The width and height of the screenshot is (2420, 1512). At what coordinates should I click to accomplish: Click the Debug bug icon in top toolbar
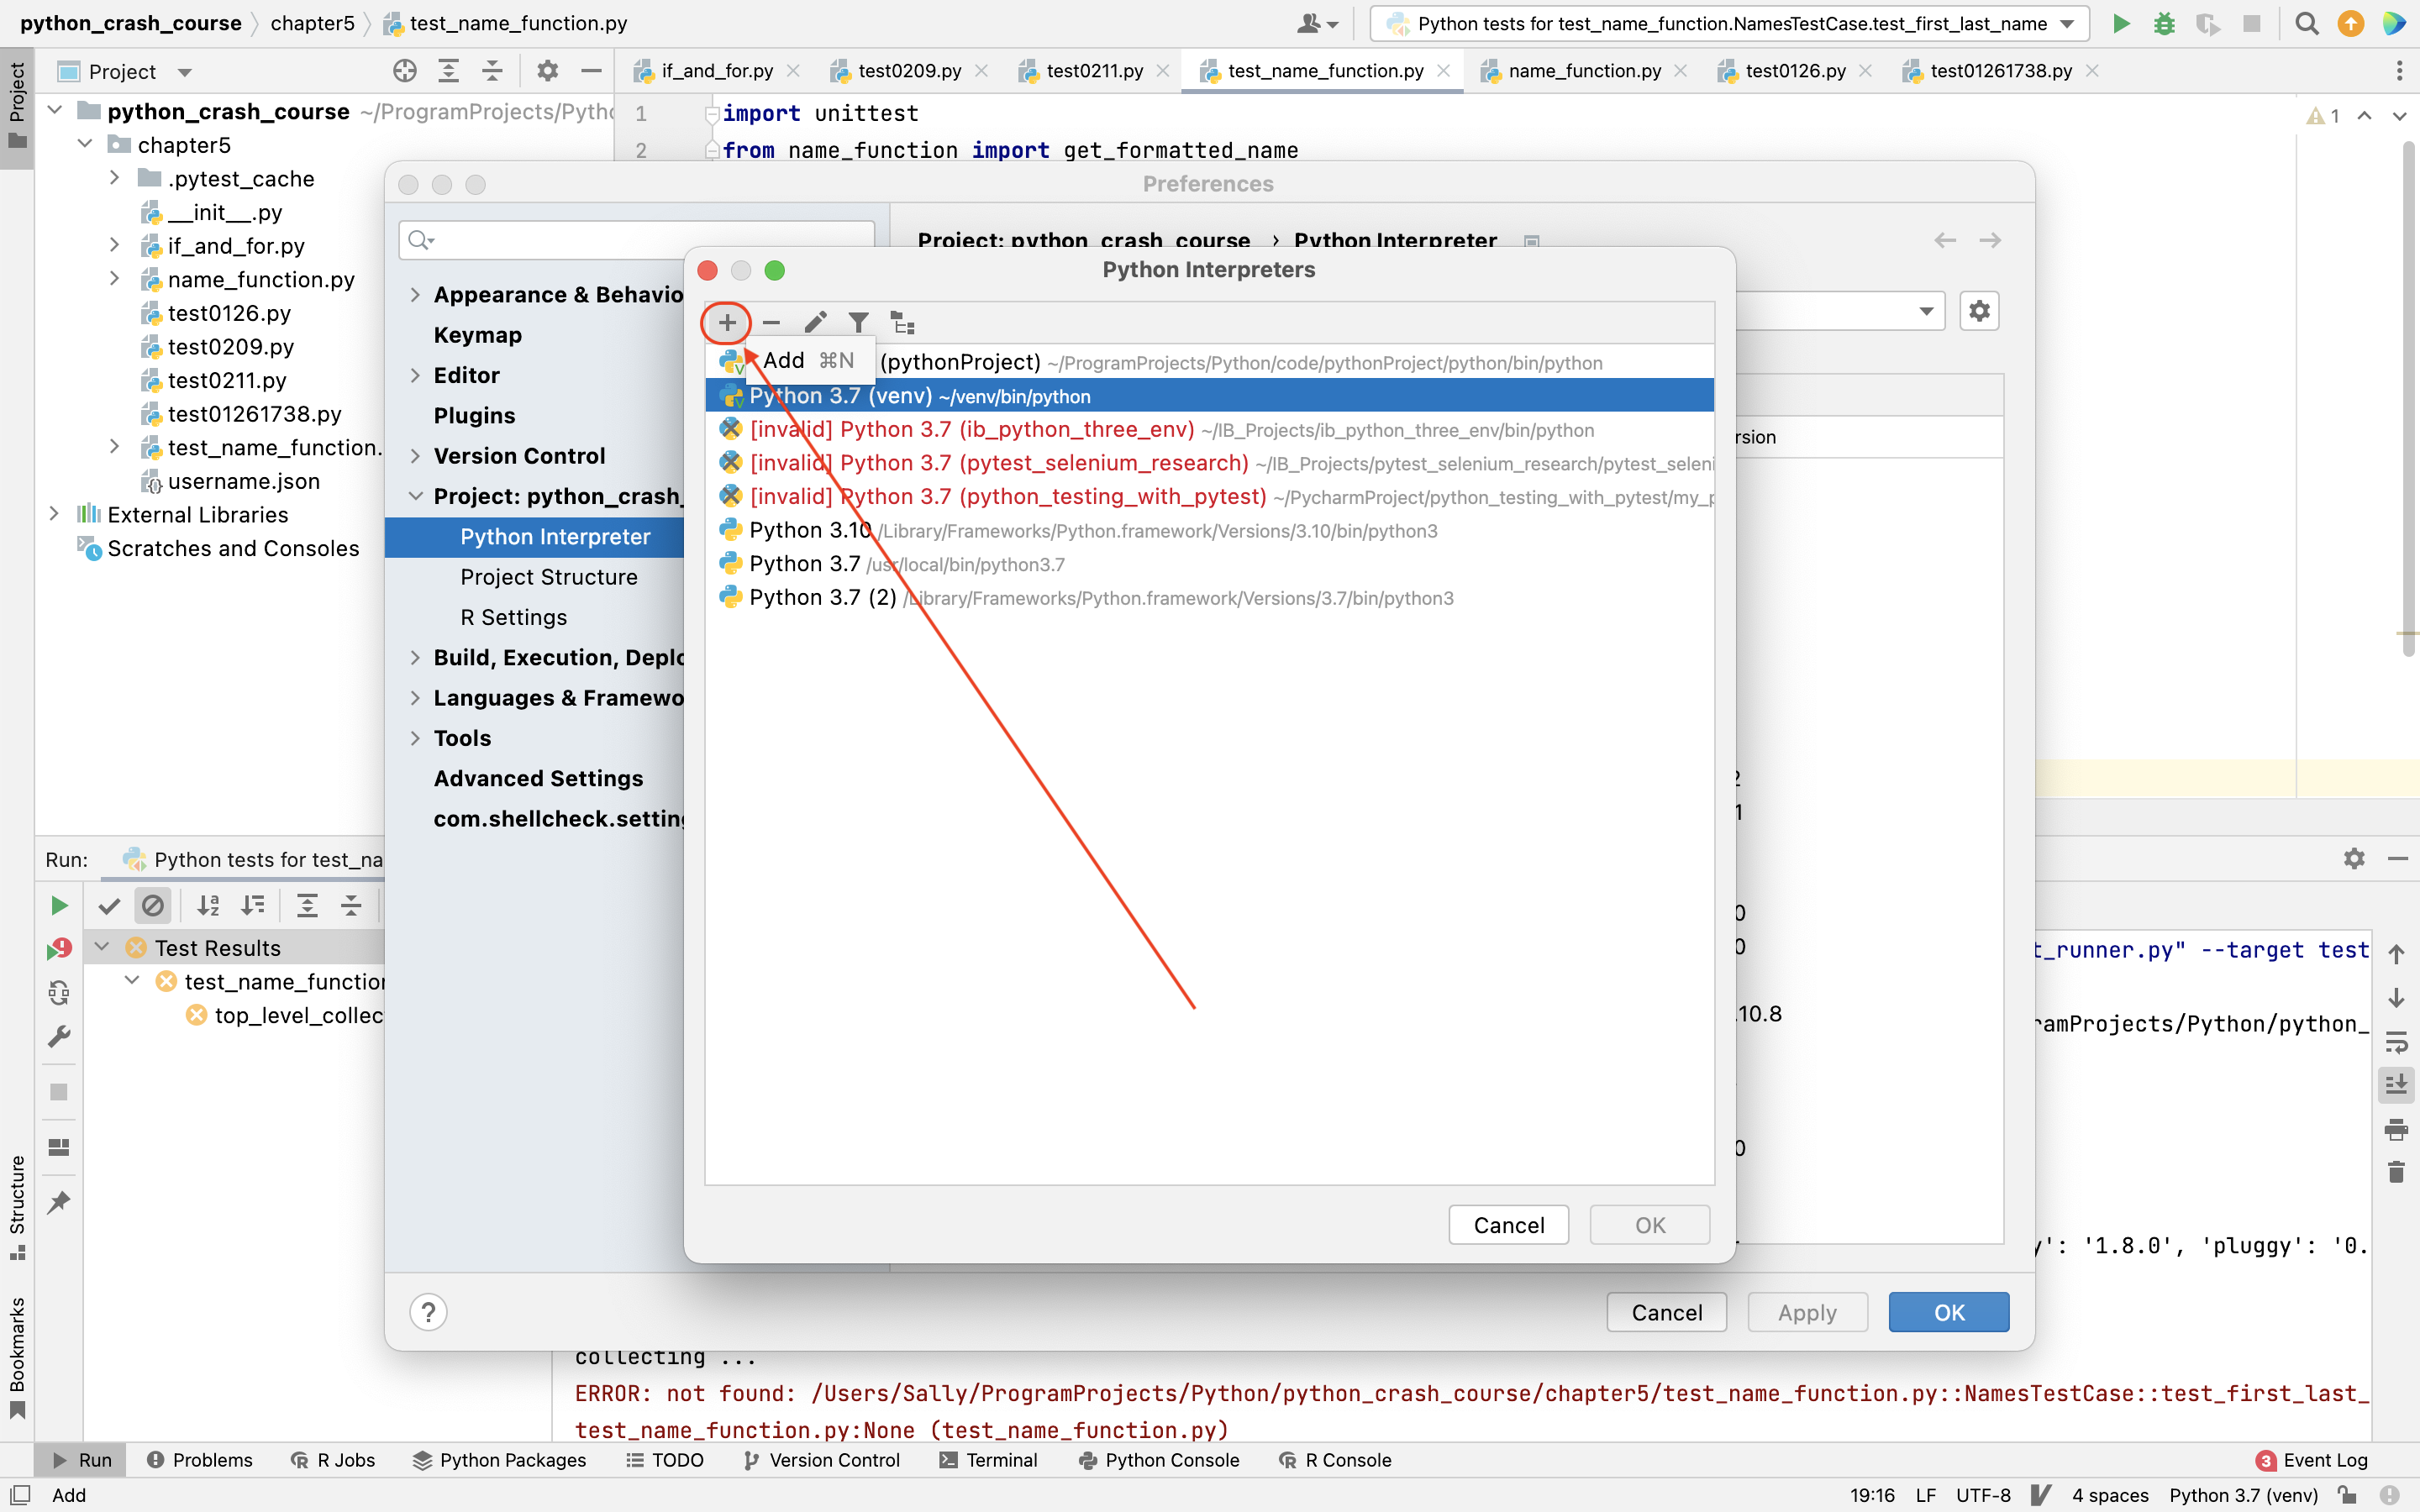point(2164,23)
